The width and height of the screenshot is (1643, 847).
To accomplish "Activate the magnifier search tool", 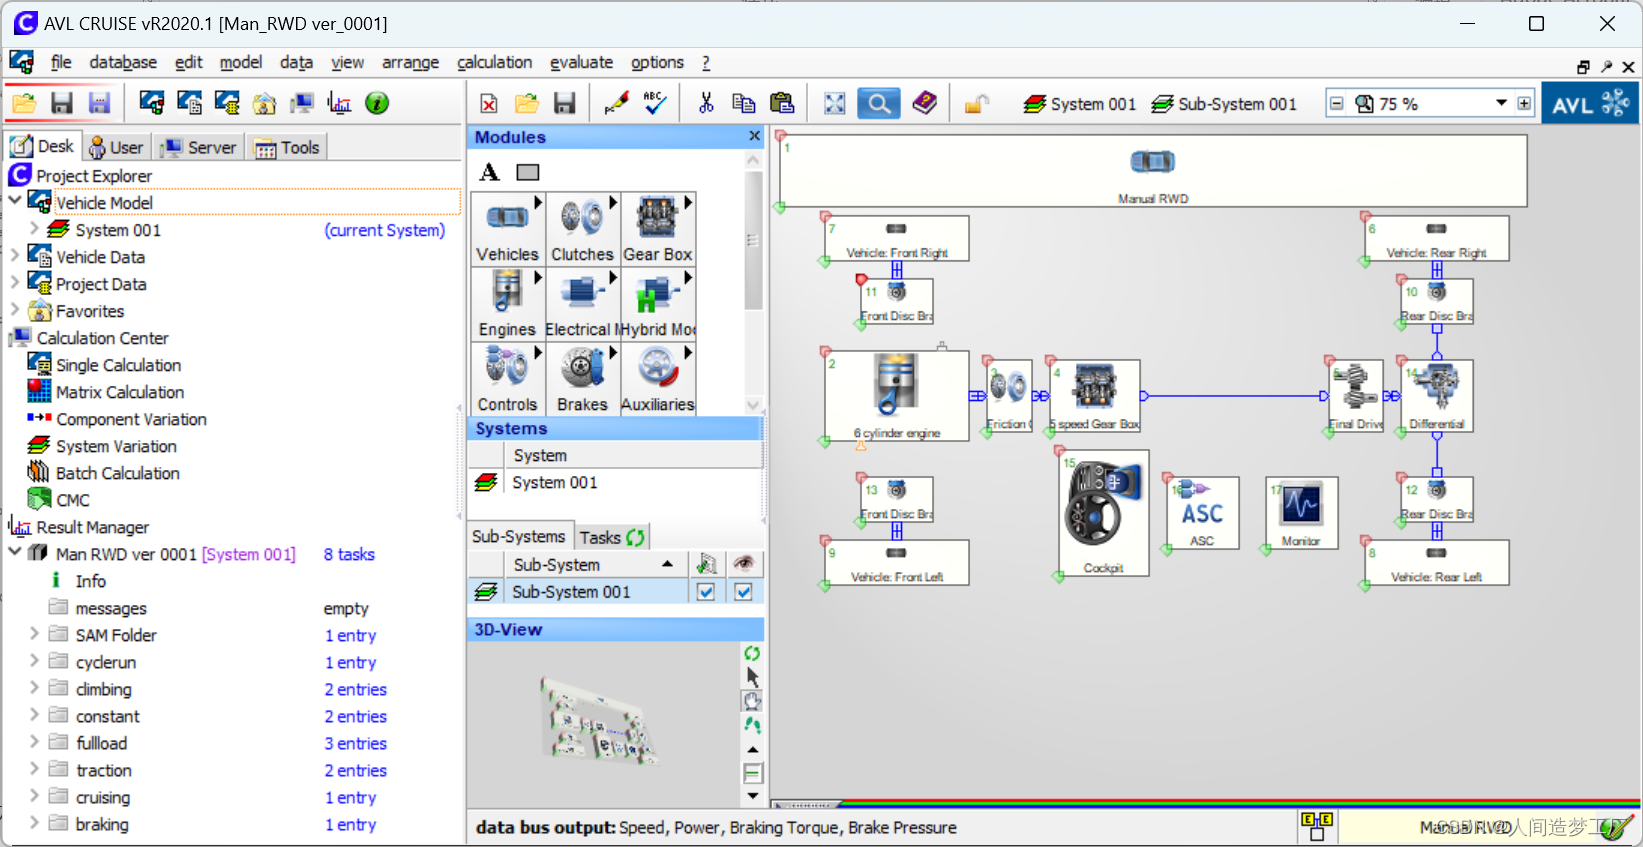I will [878, 103].
